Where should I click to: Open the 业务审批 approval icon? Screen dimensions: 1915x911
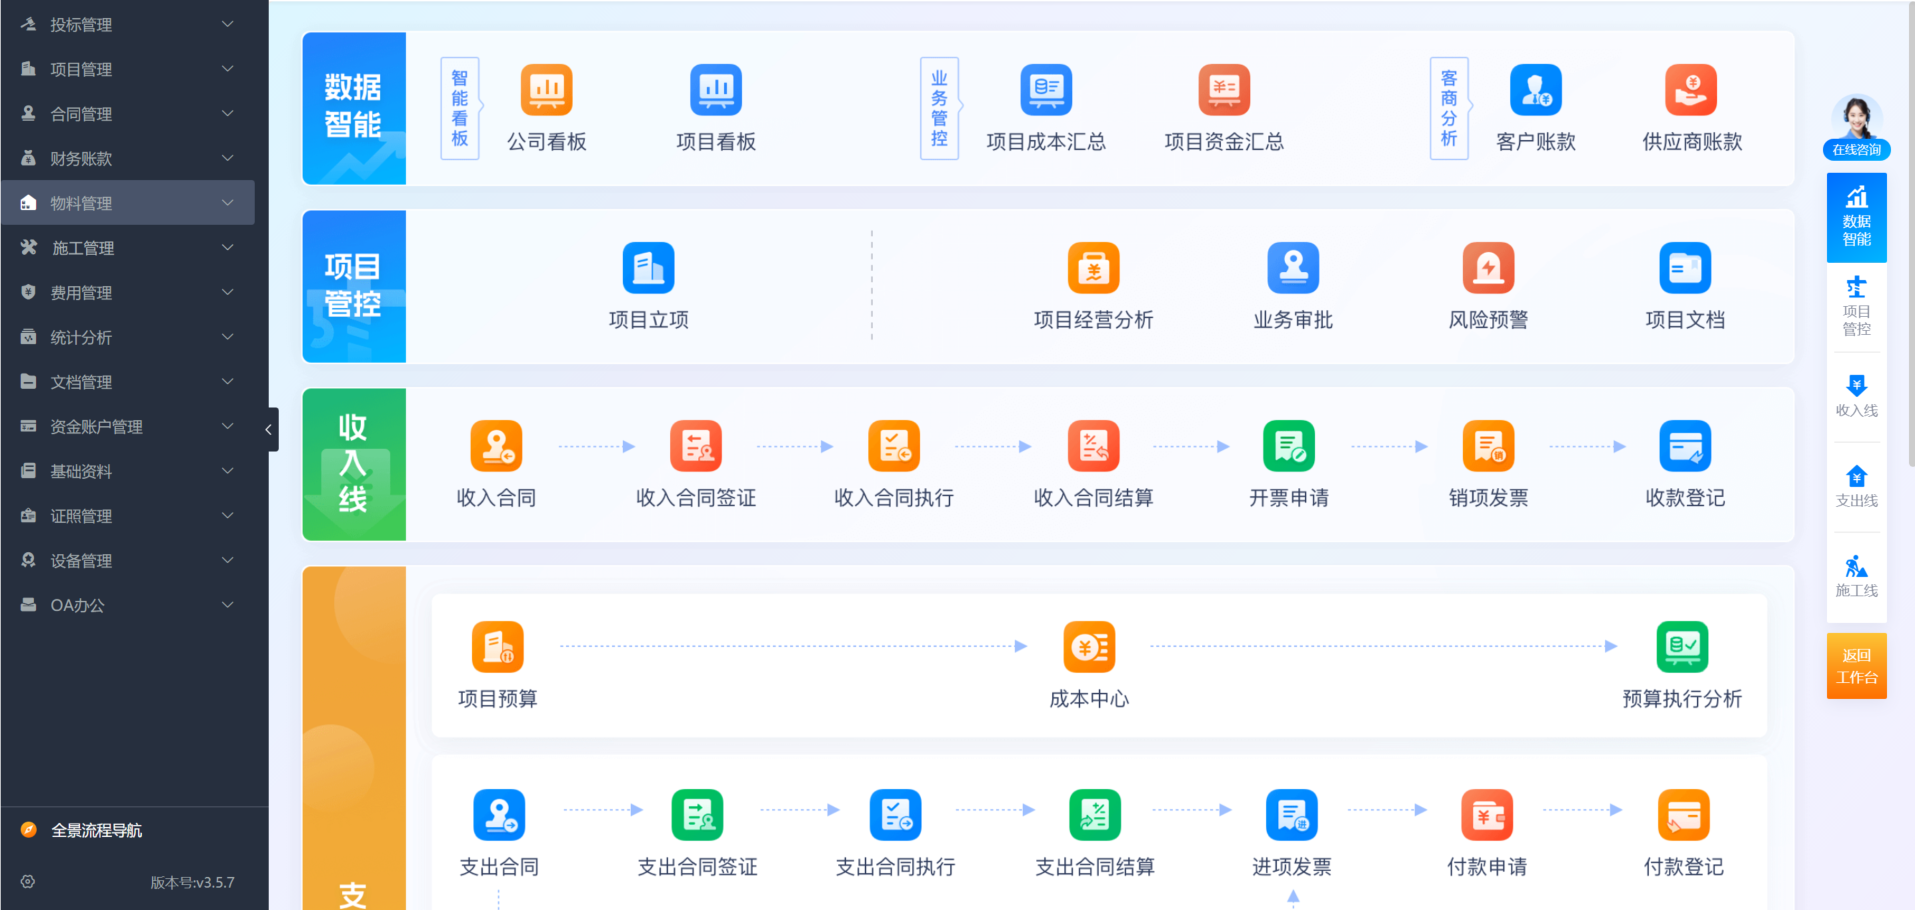(x=1292, y=268)
